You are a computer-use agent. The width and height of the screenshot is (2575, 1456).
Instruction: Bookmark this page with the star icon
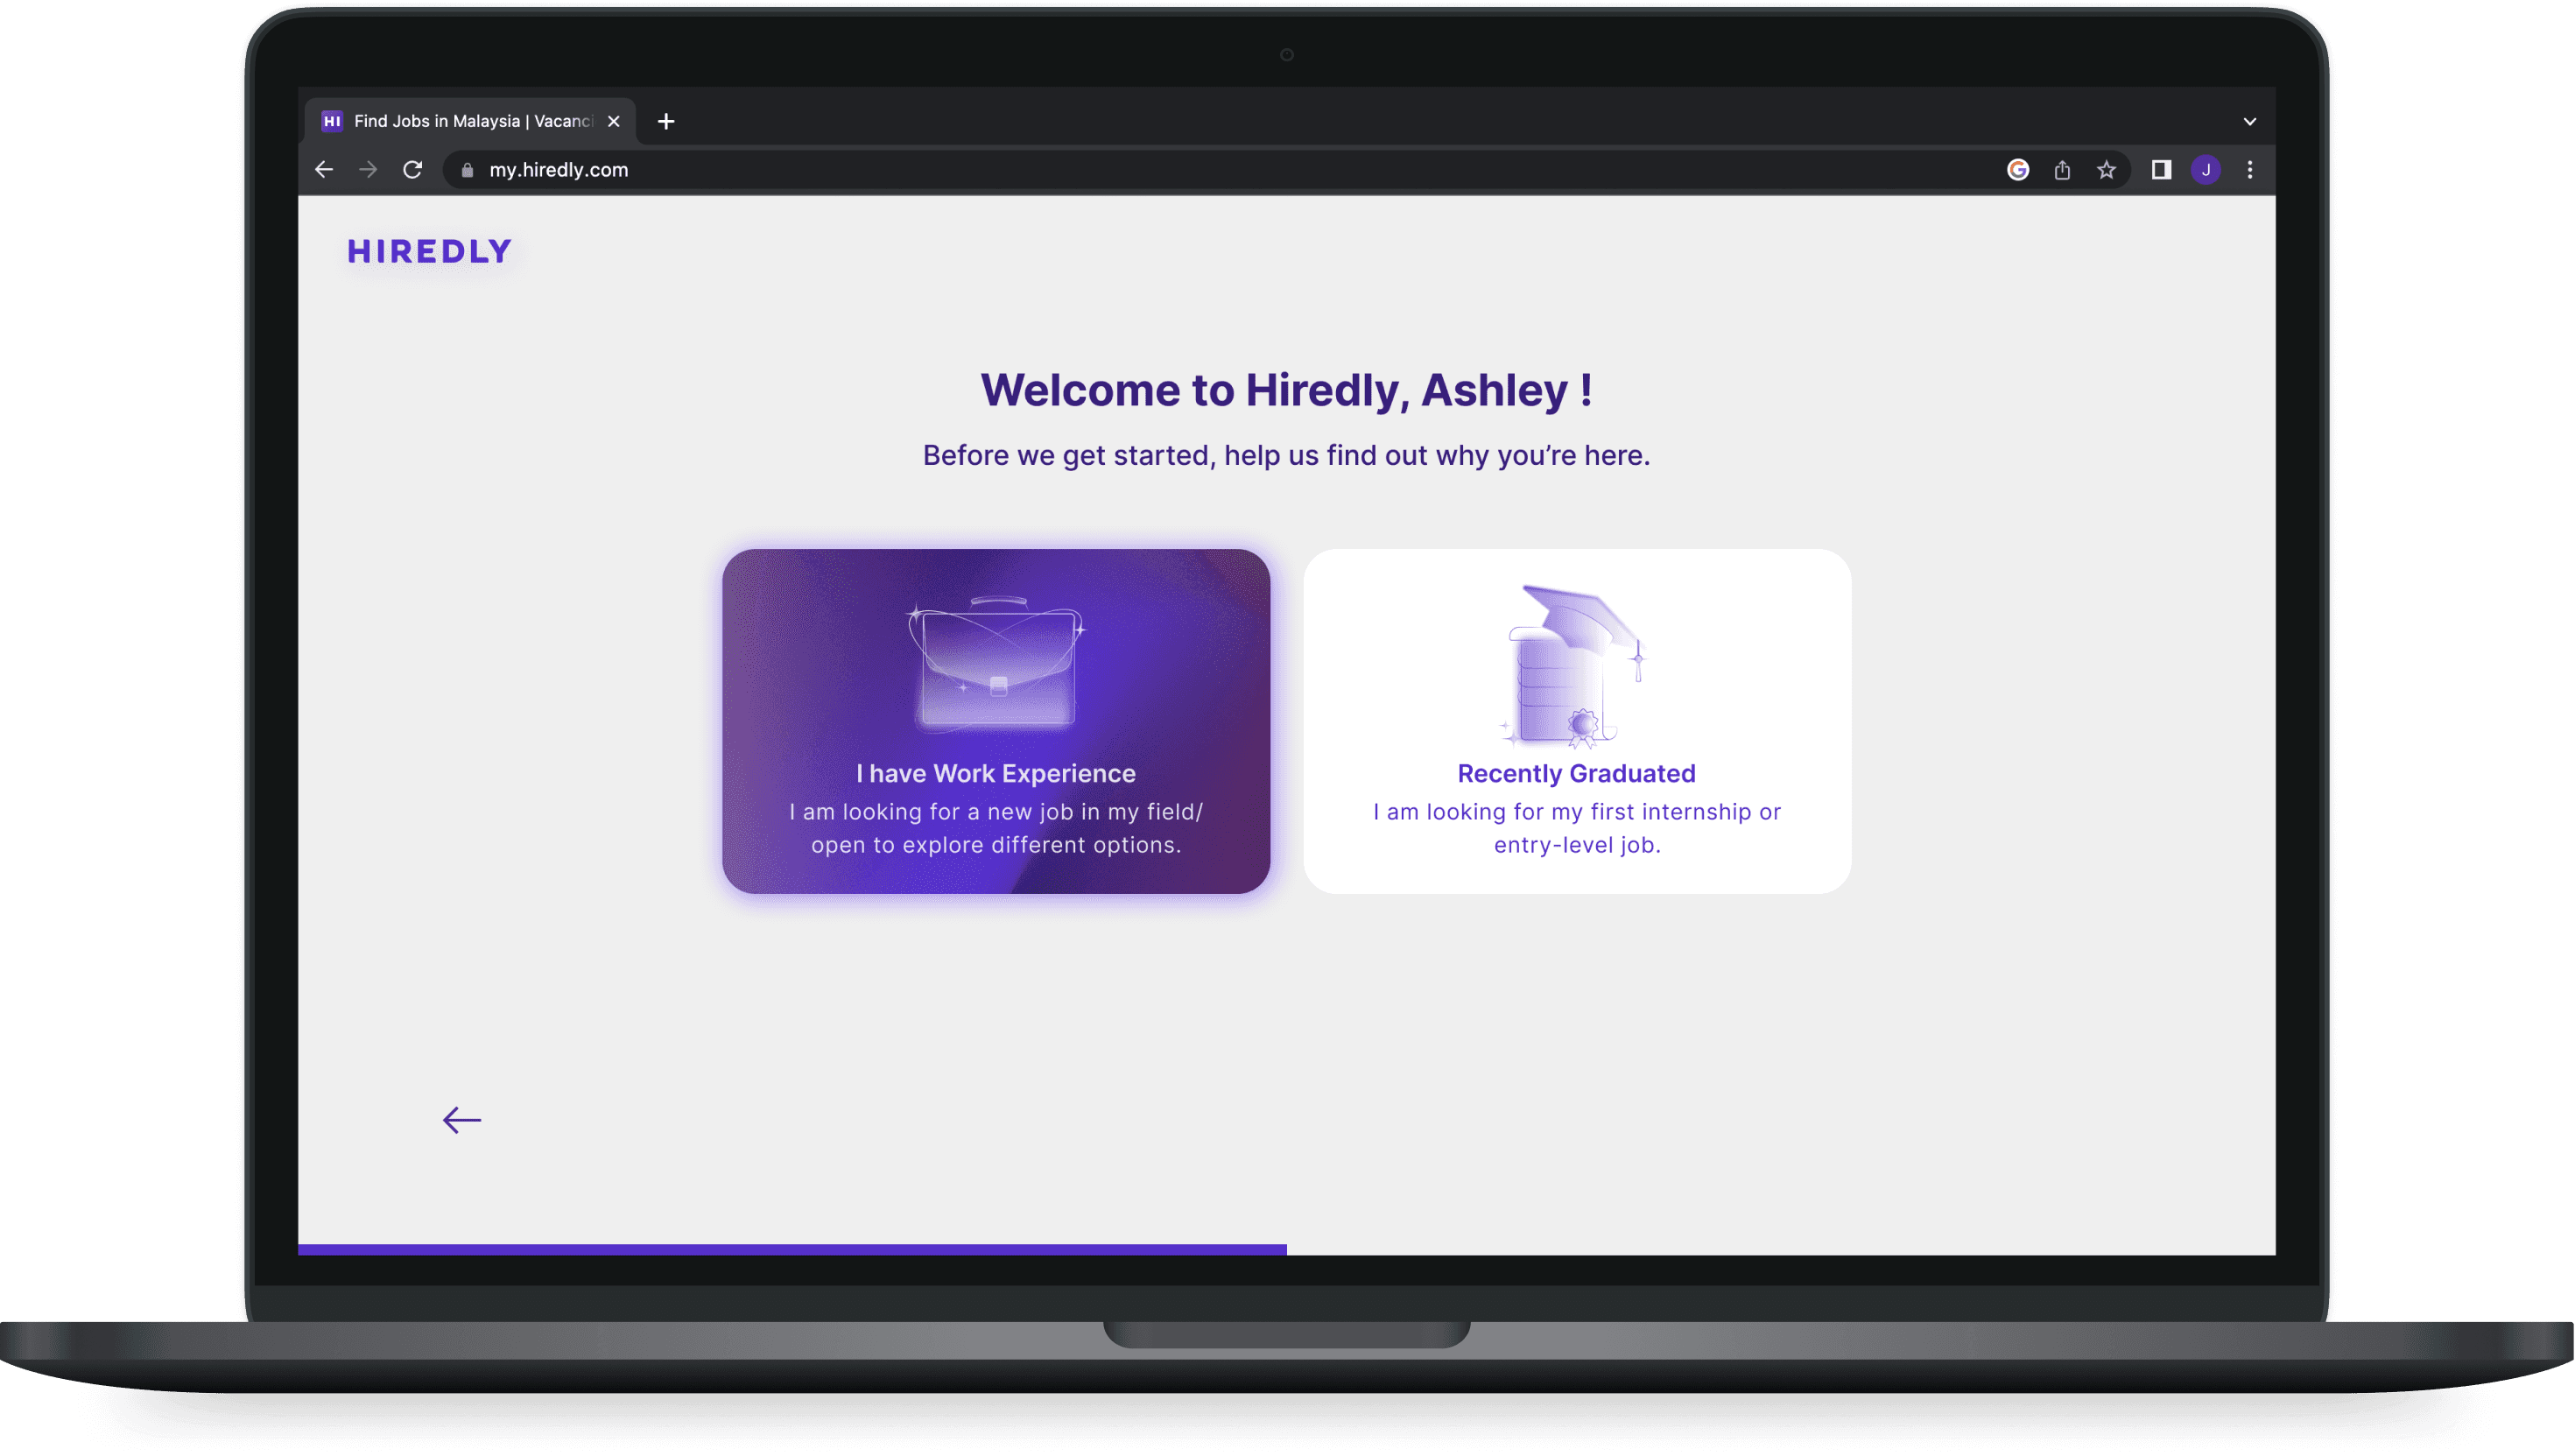click(x=2106, y=170)
